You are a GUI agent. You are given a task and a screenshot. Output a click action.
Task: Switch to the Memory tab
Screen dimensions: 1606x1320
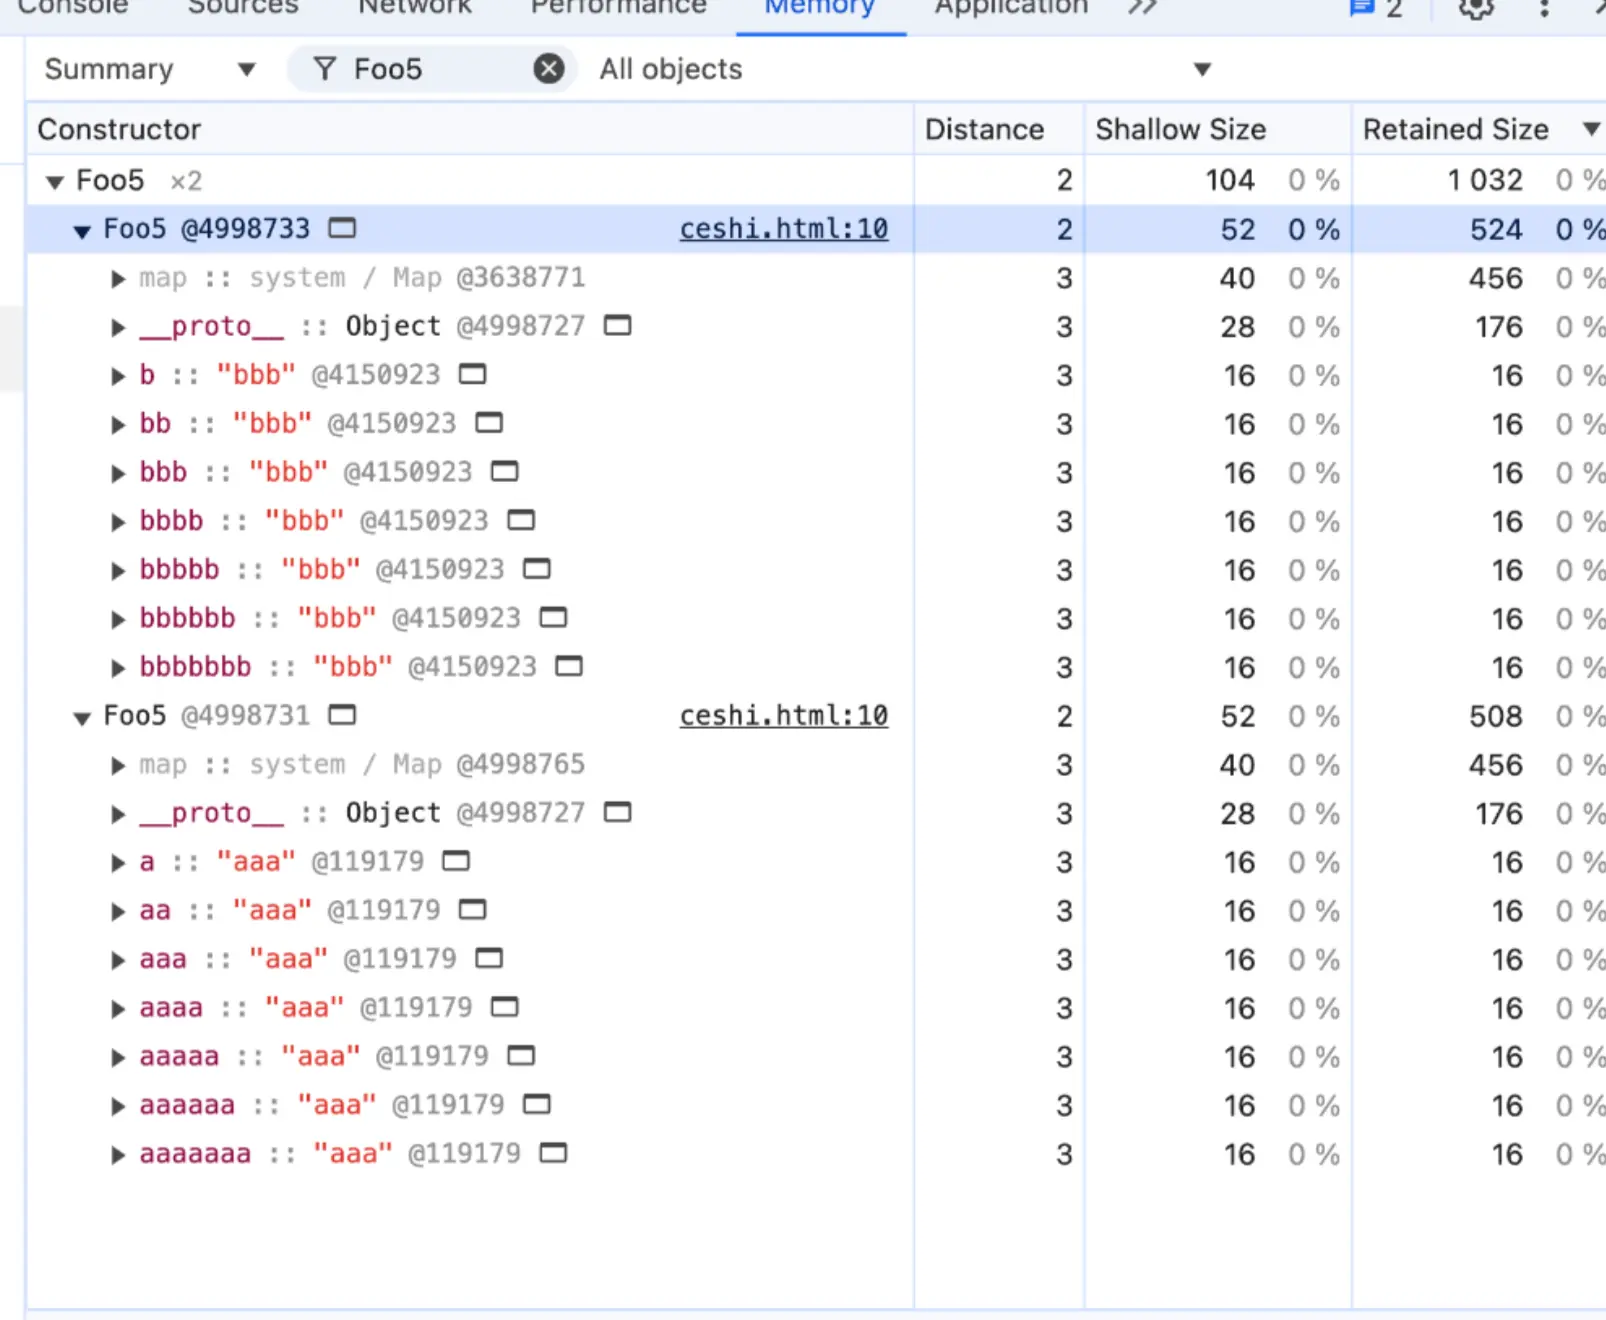point(820,9)
